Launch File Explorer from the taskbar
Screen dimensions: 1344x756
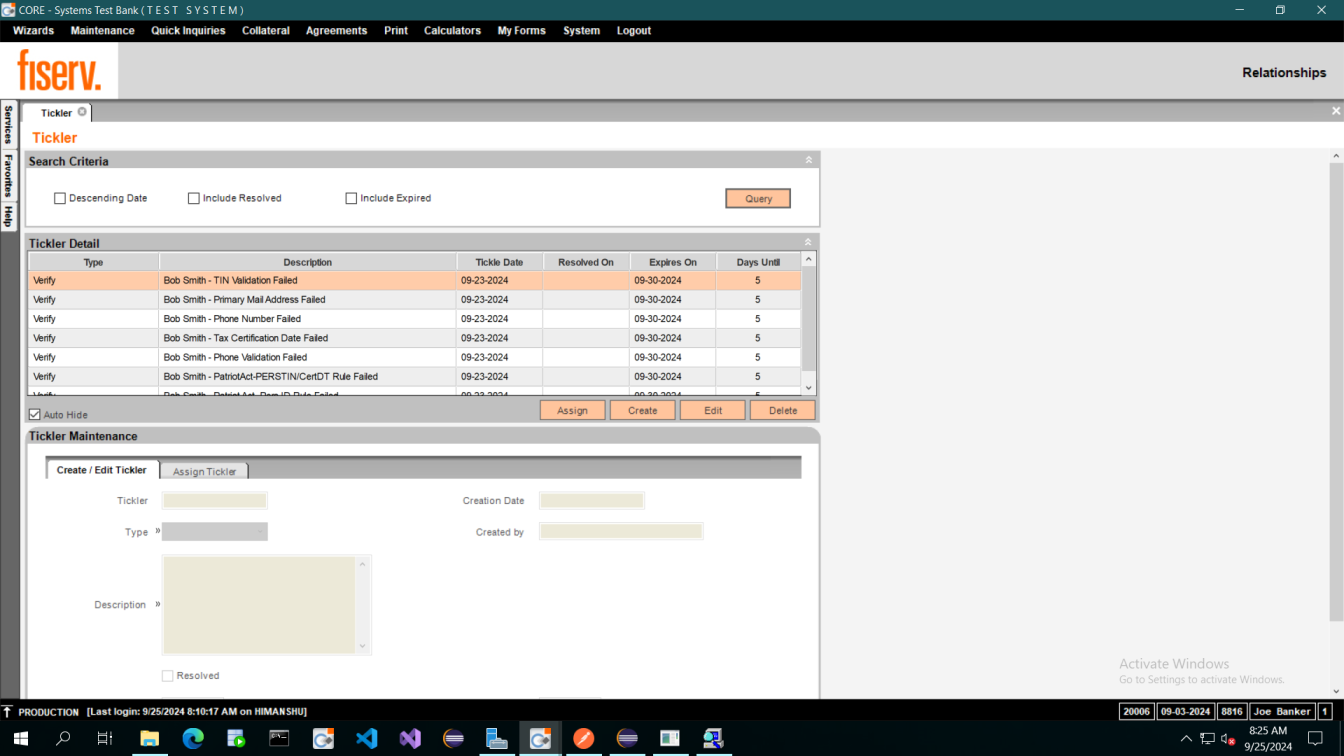click(x=149, y=739)
